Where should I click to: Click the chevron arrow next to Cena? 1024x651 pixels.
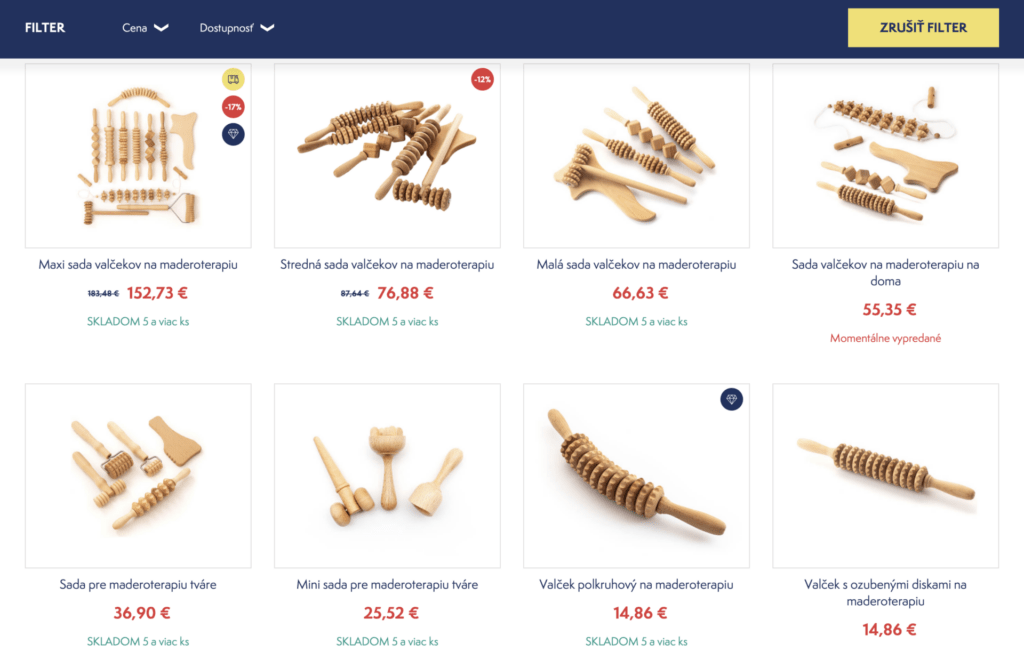click(x=161, y=27)
